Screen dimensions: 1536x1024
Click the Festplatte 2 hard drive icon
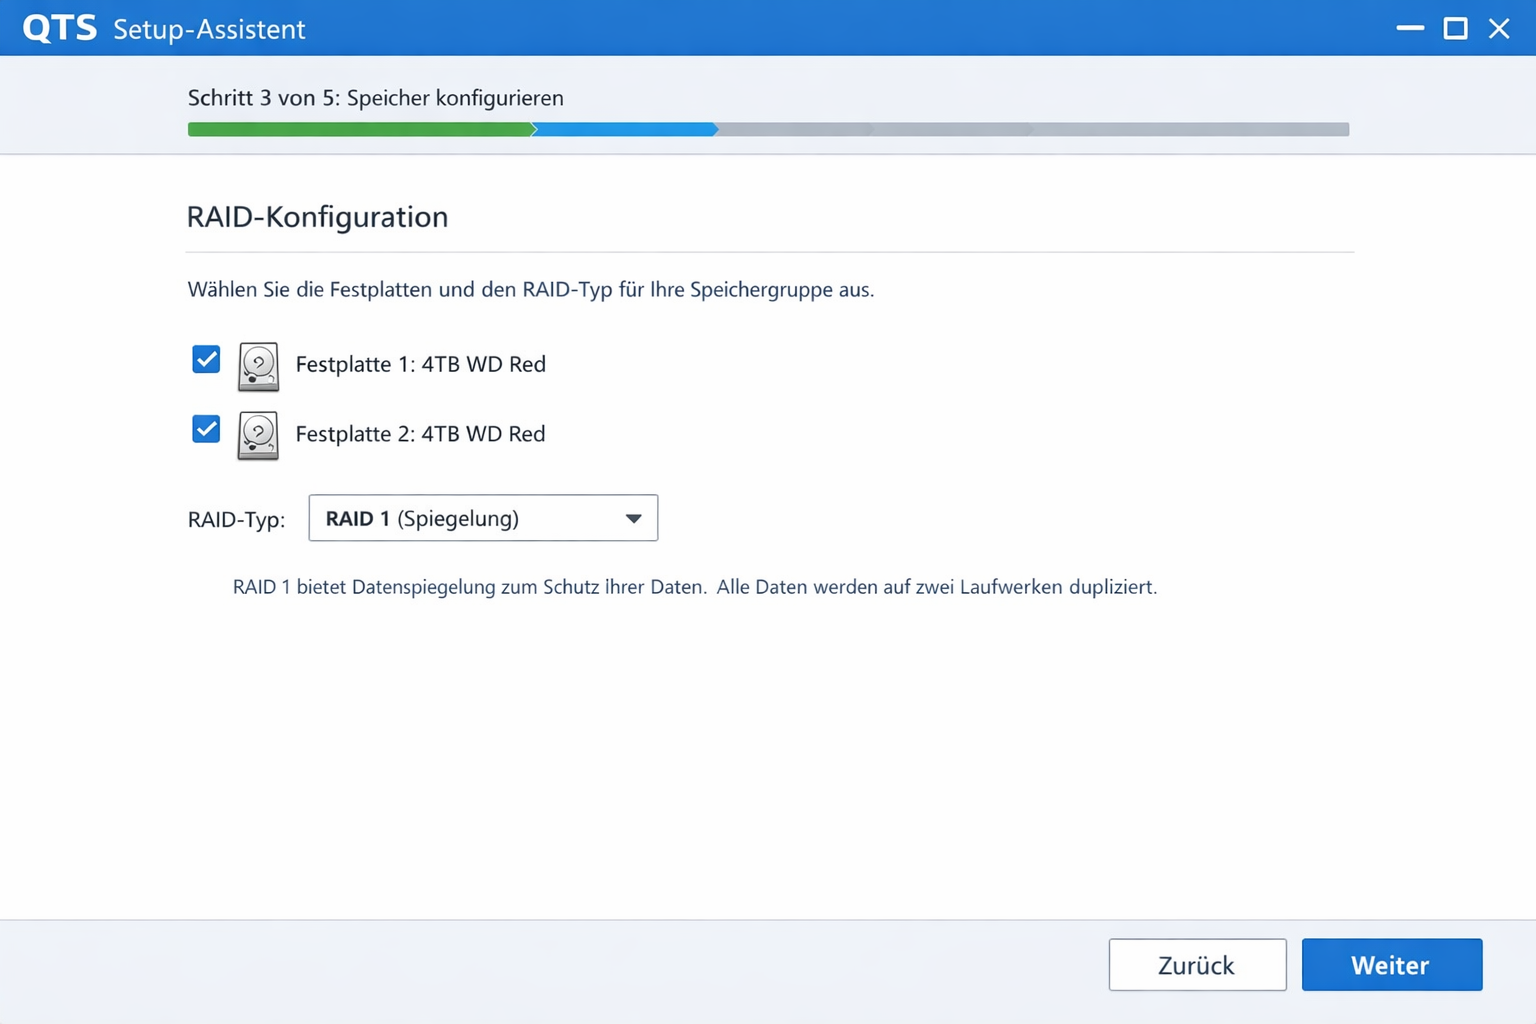point(258,436)
